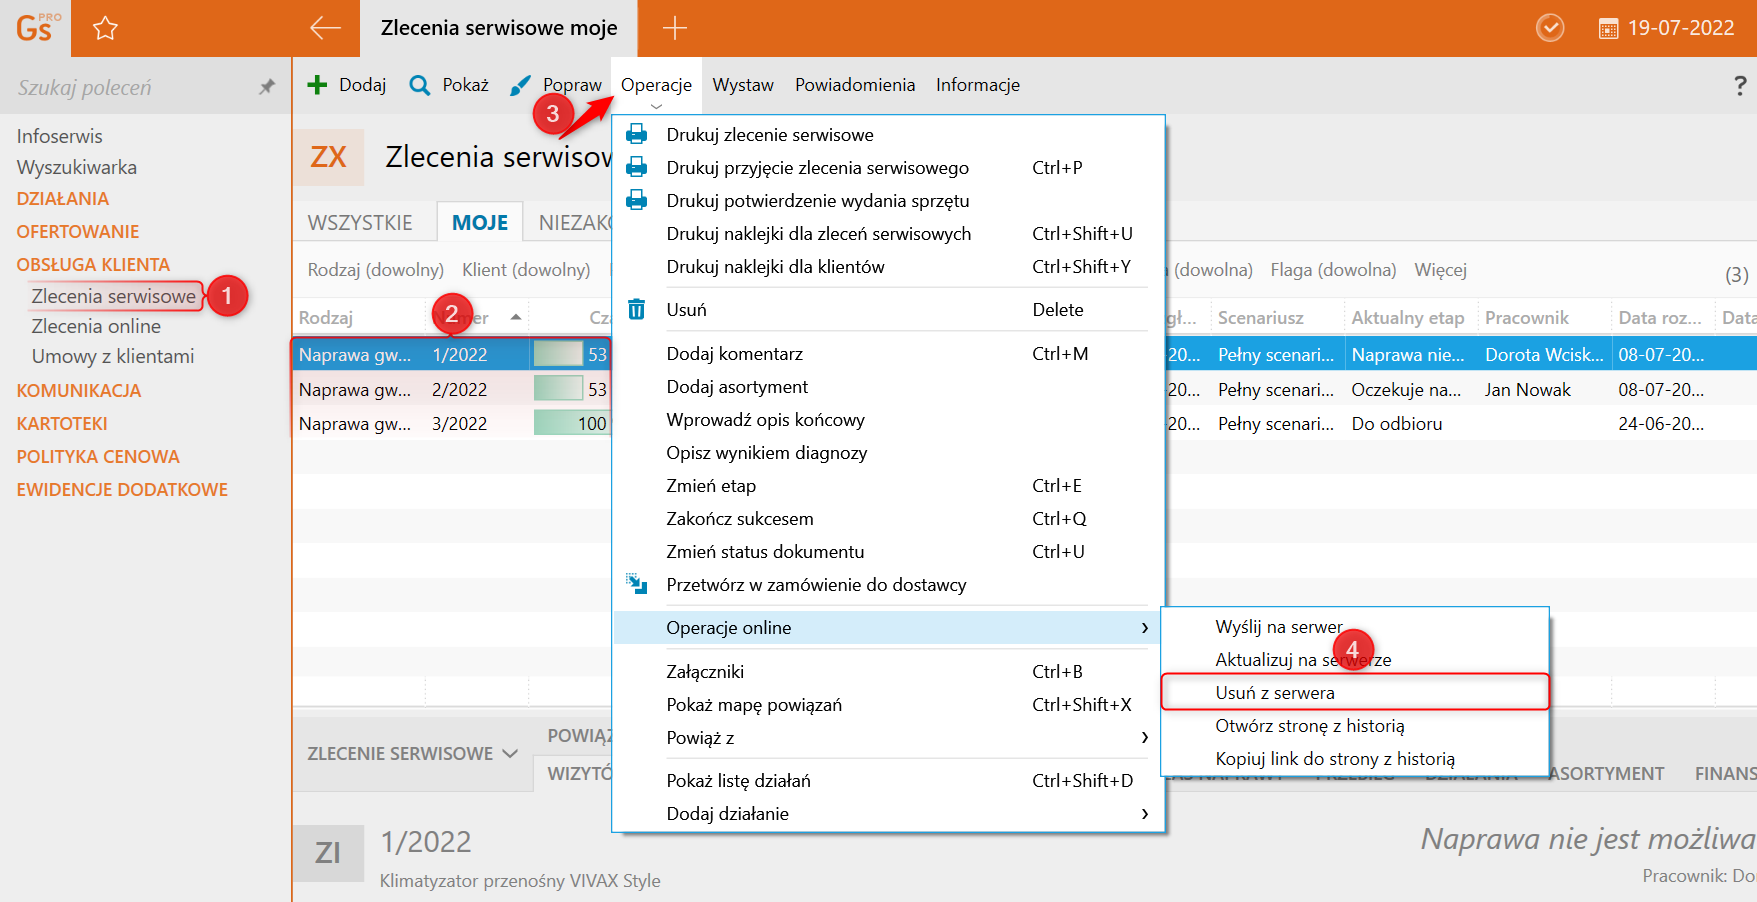Click printer icon for Drukuj zlecenie serwisowe
The image size is (1757, 902).
[636, 134]
